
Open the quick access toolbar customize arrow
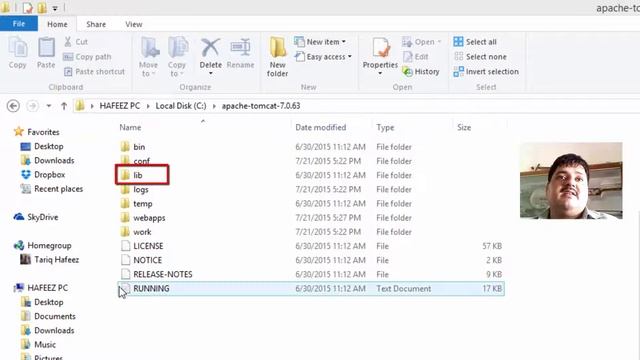[55, 8]
